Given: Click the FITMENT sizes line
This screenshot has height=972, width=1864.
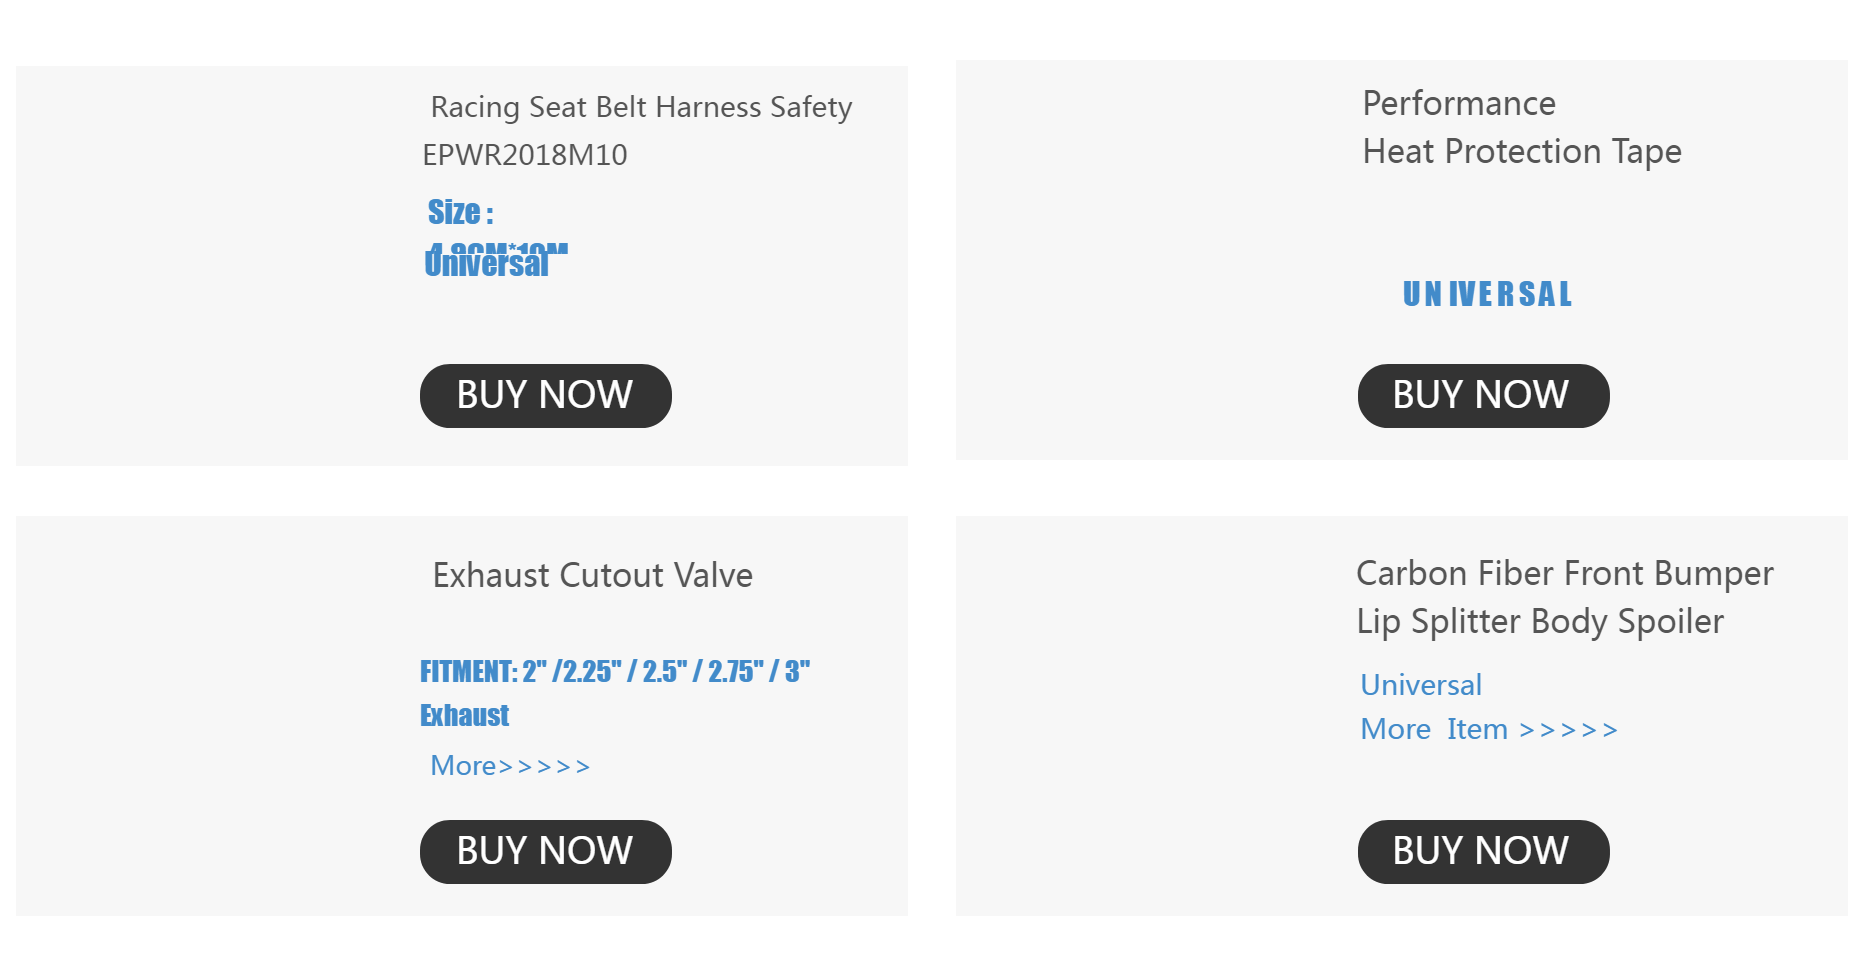Looking at the screenshot, I should click(x=615, y=671).
